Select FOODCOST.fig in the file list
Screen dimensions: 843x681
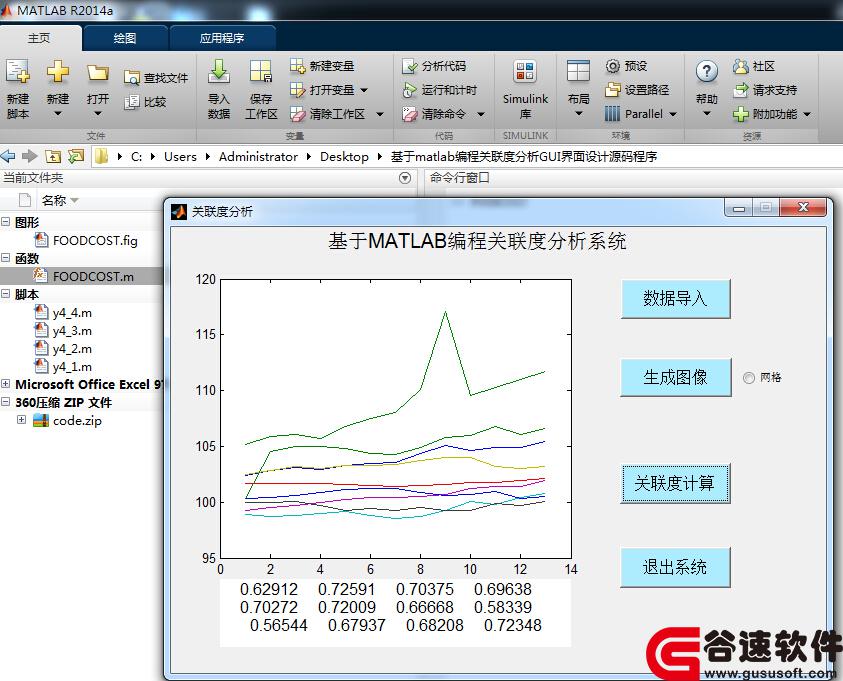coord(95,240)
